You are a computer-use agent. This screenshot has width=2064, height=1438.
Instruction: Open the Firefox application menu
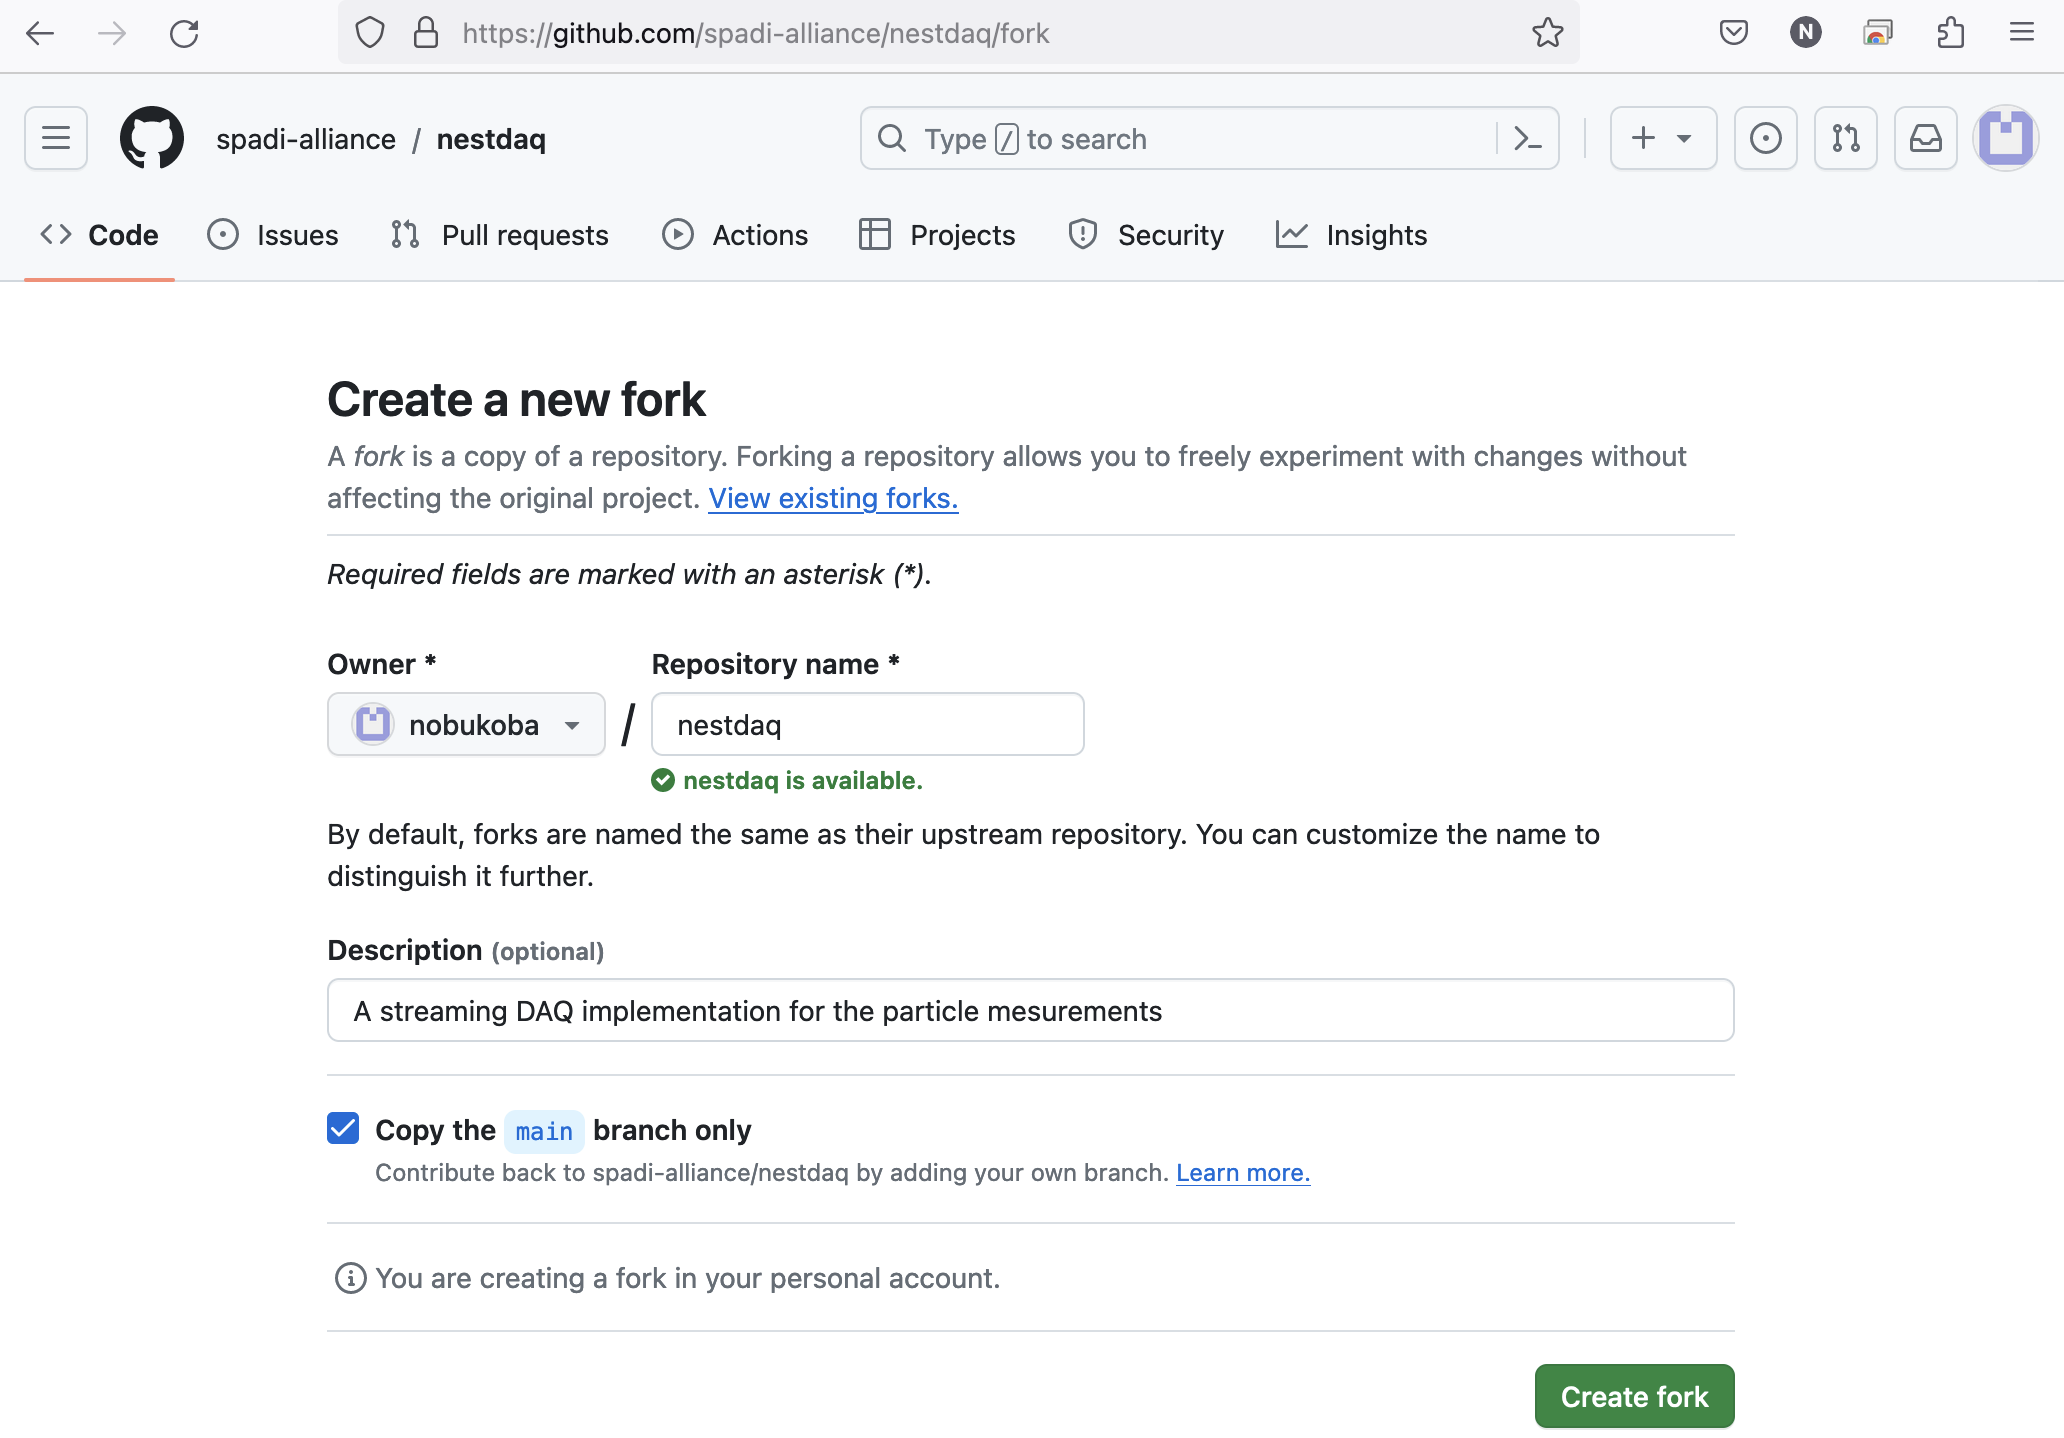(x=2021, y=33)
